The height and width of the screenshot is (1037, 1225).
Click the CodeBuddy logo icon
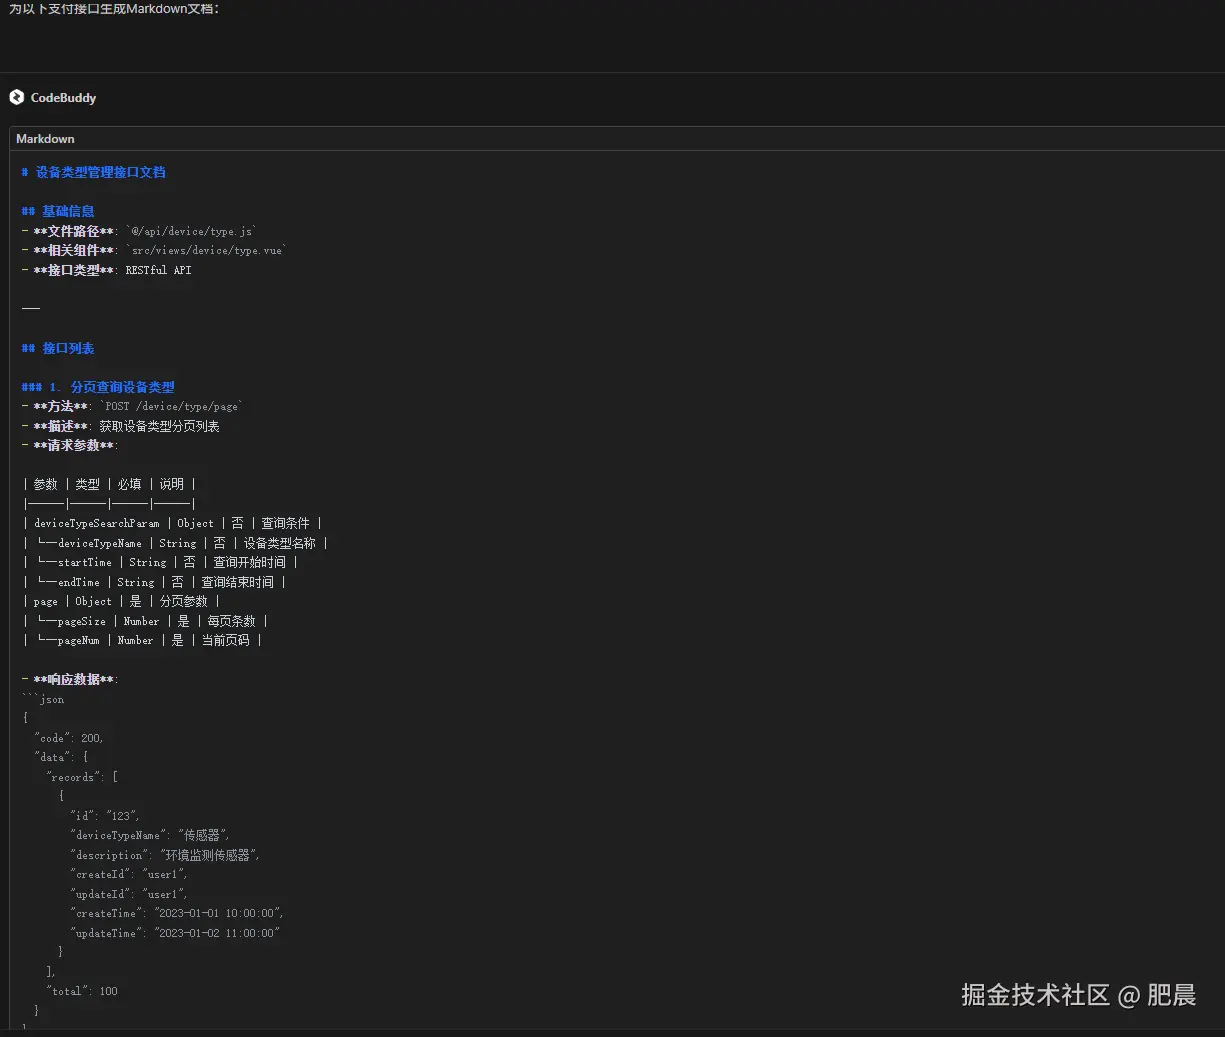(x=16, y=97)
